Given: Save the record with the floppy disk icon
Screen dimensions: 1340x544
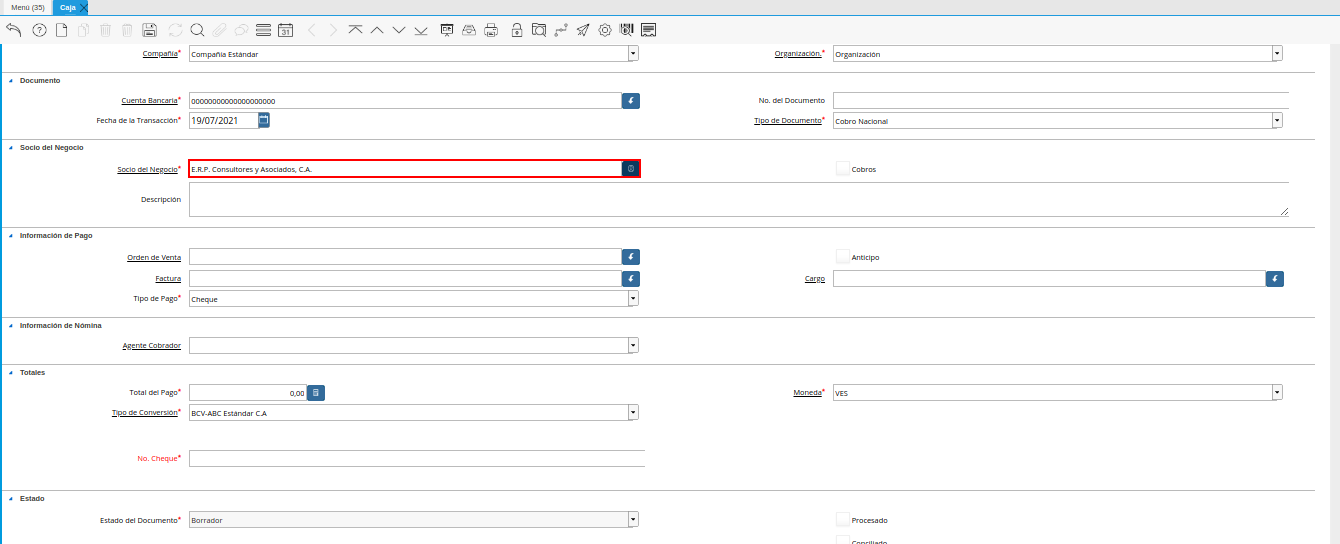Looking at the screenshot, I should pyautogui.click(x=149, y=30).
